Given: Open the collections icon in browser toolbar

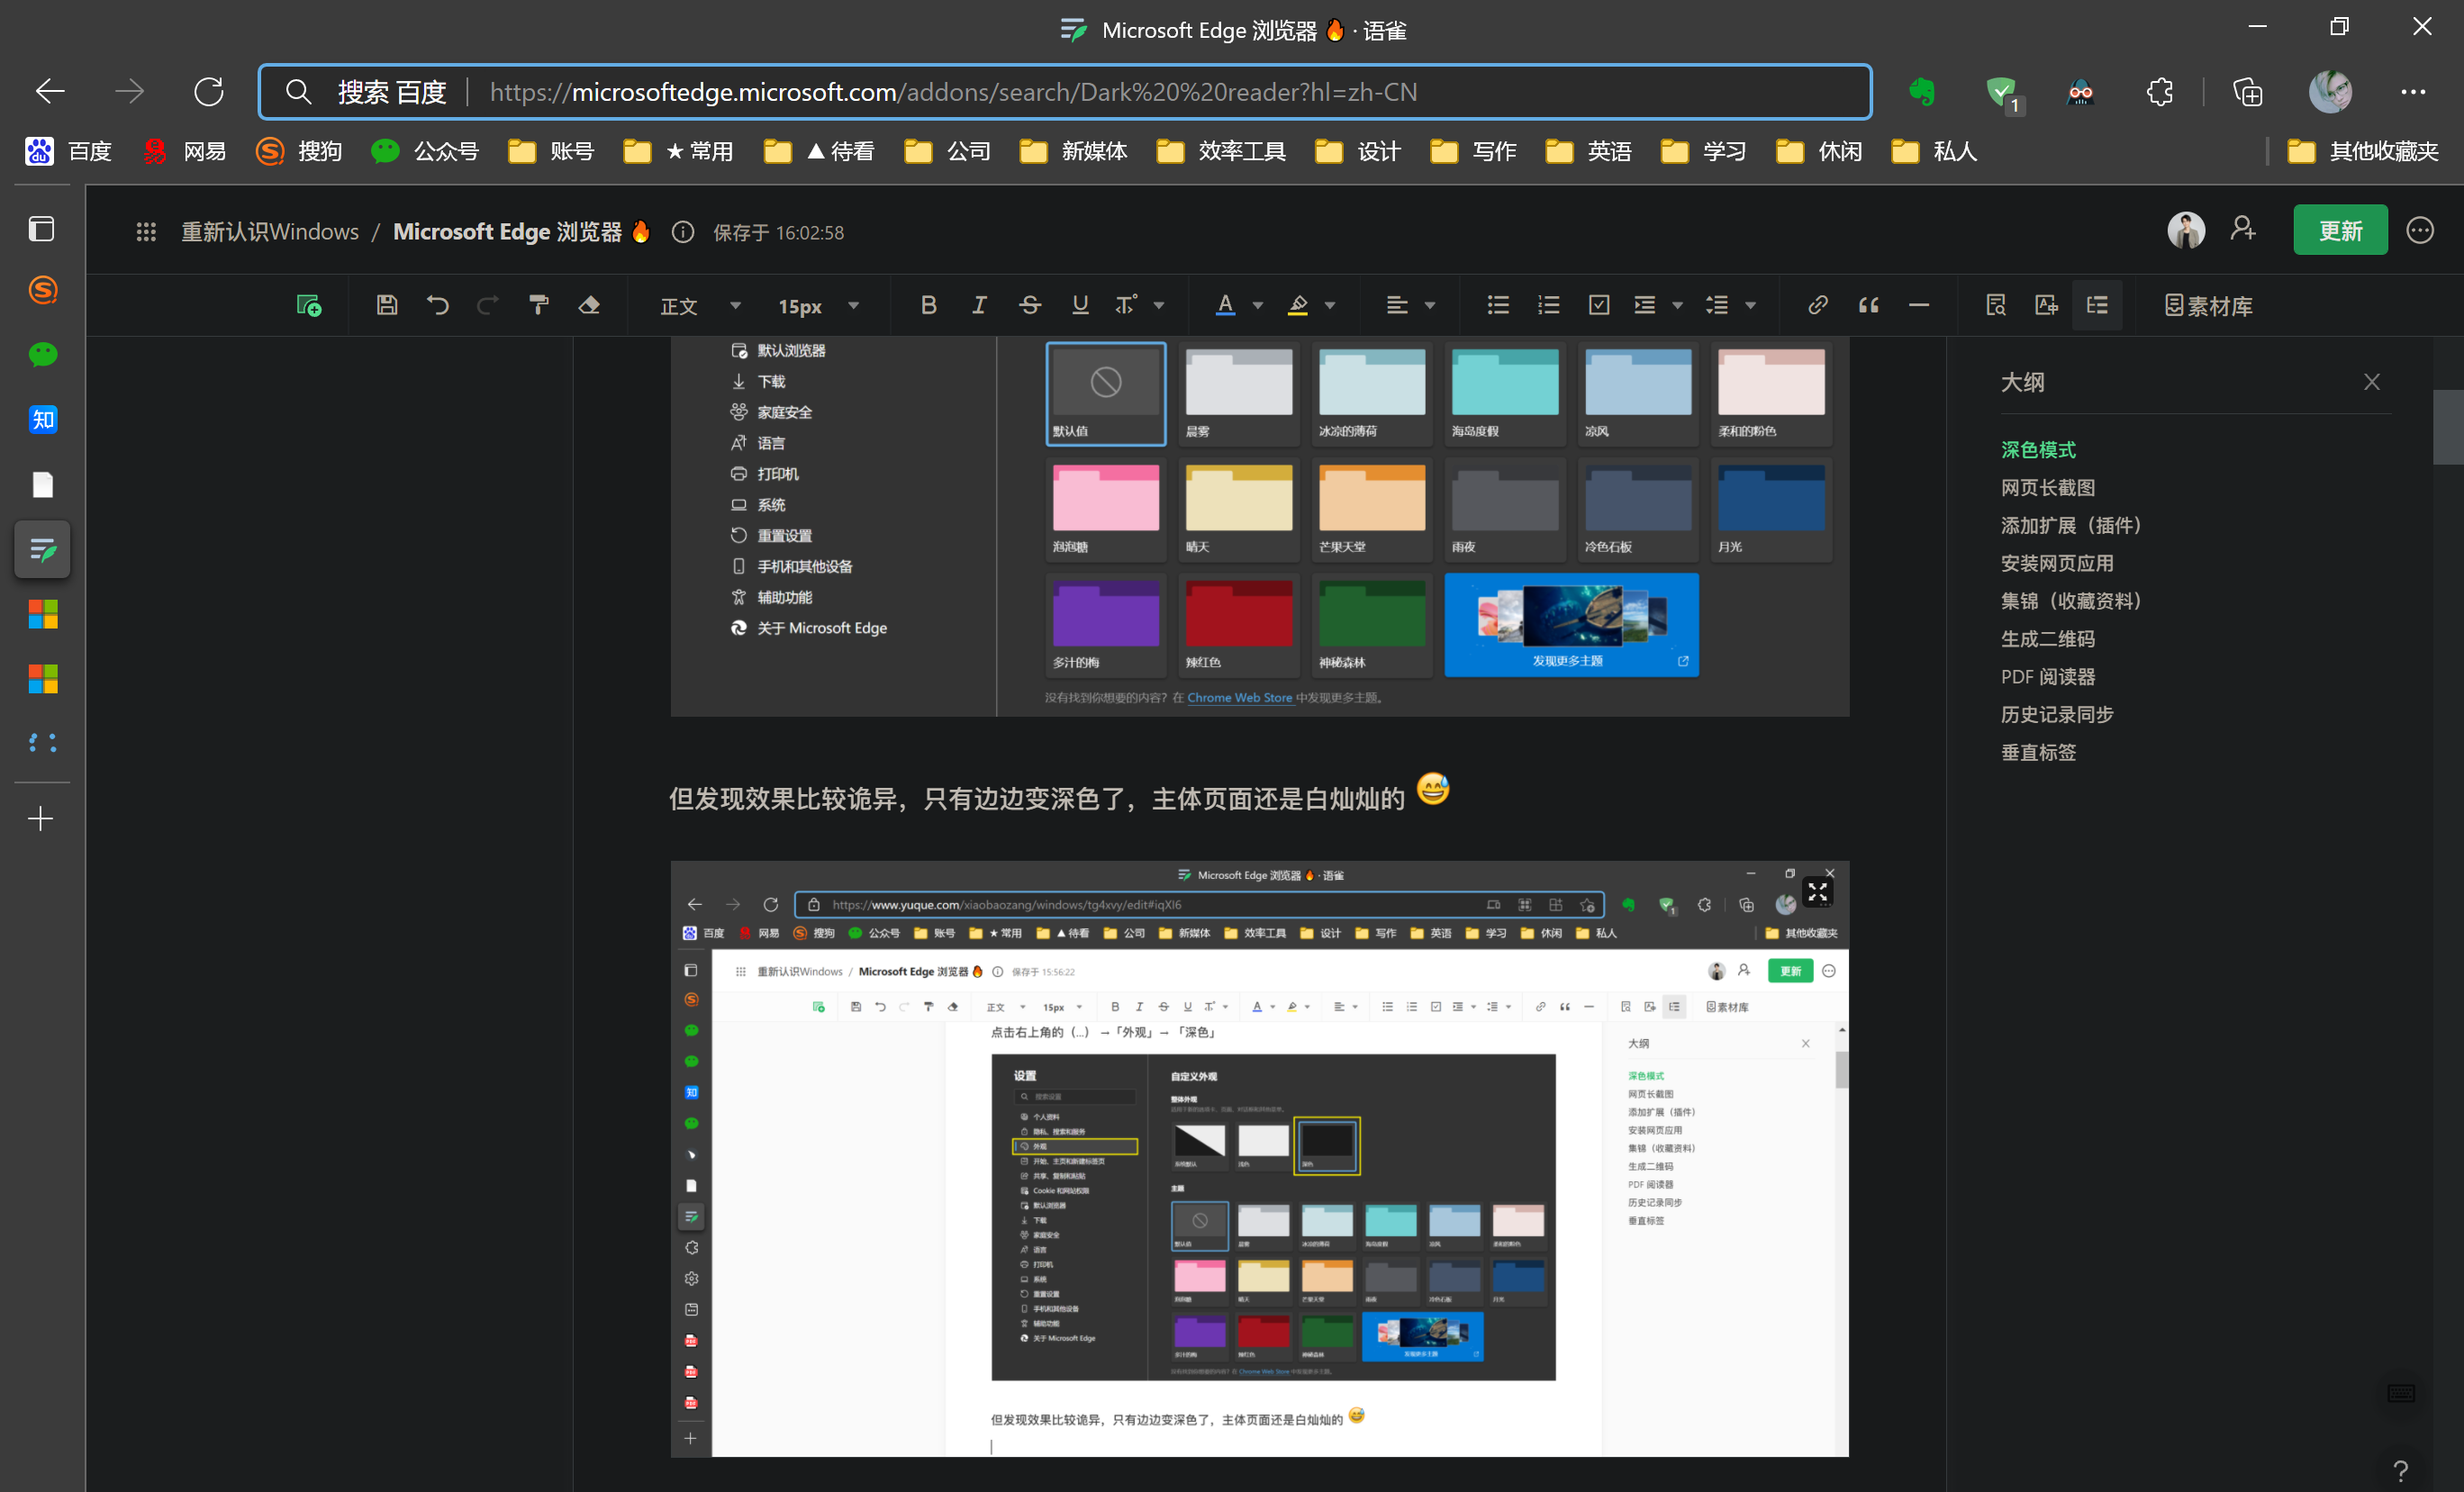Looking at the screenshot, I should coord(2247,92).
